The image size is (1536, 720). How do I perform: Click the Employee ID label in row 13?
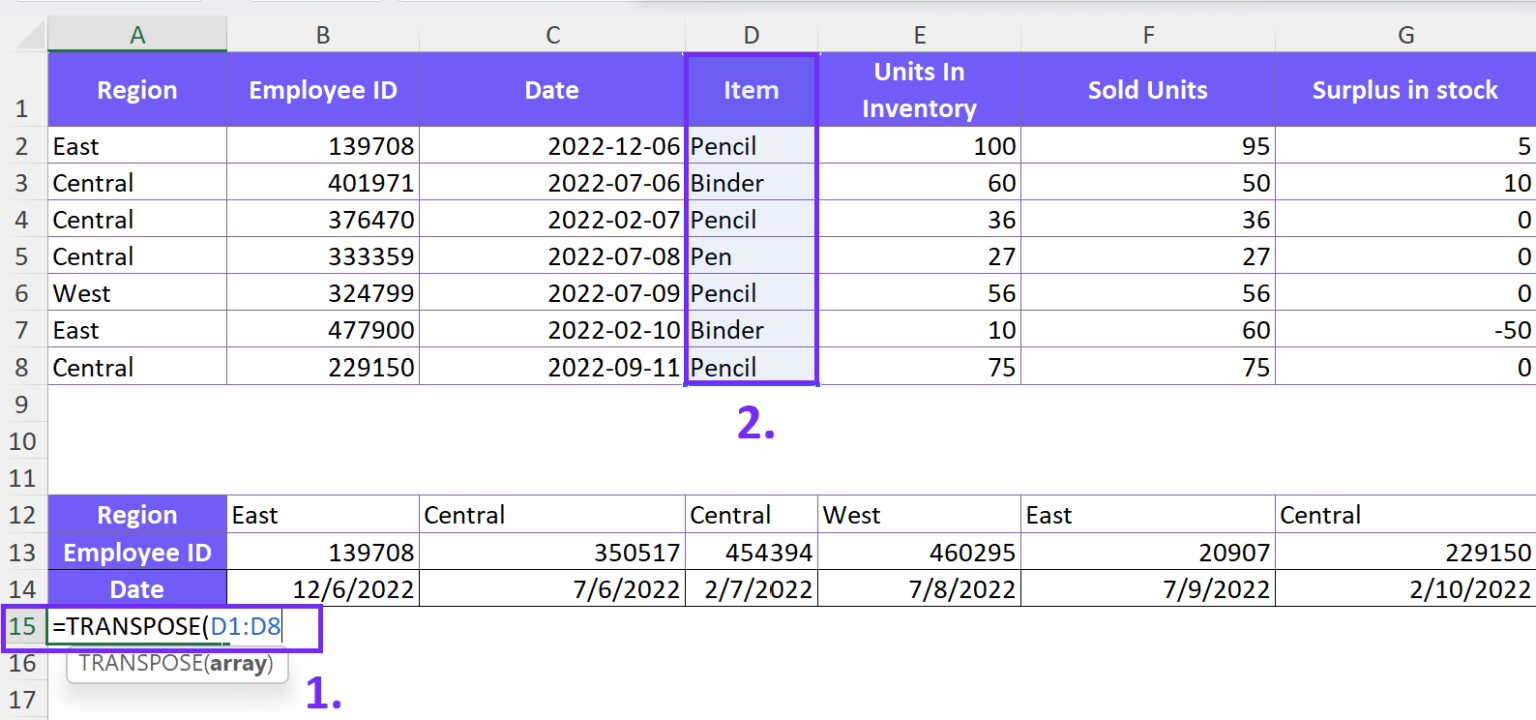point(136,551)
